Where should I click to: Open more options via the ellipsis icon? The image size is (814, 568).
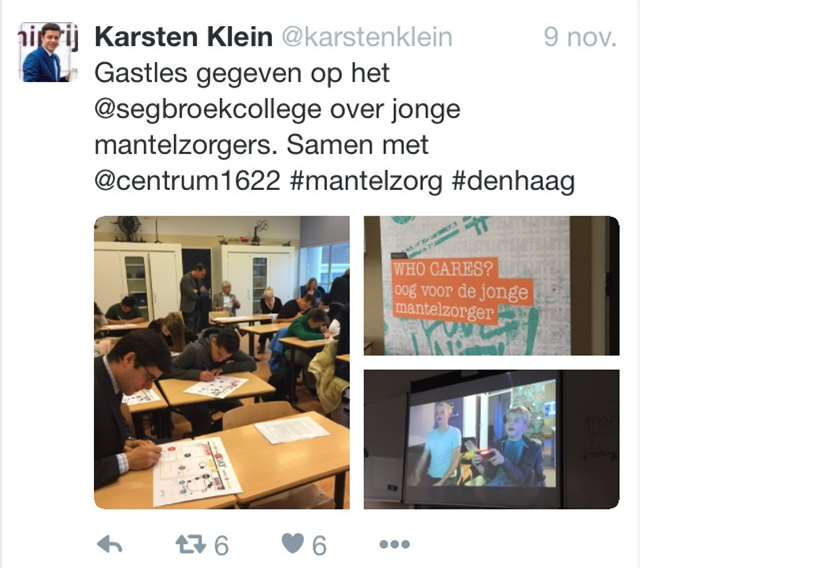coord(395,544)
